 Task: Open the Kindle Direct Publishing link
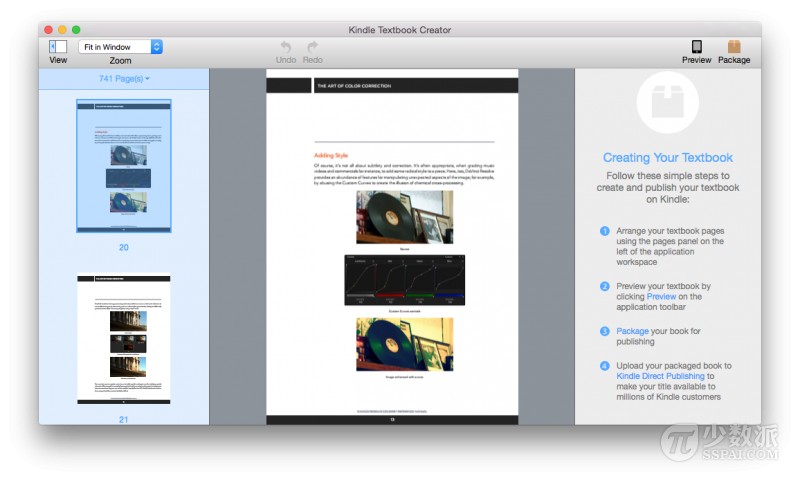point(660,376)
